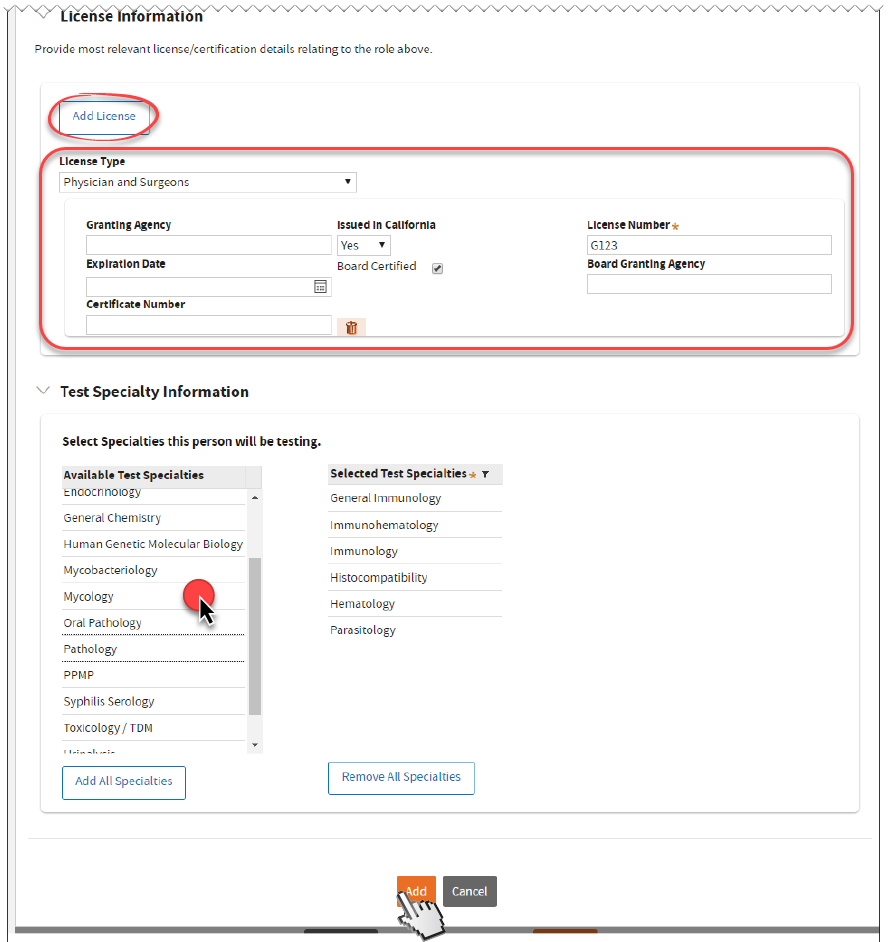Click the Cancel button
The width and height of the screenshot is (888, 942).
[469, 891]
